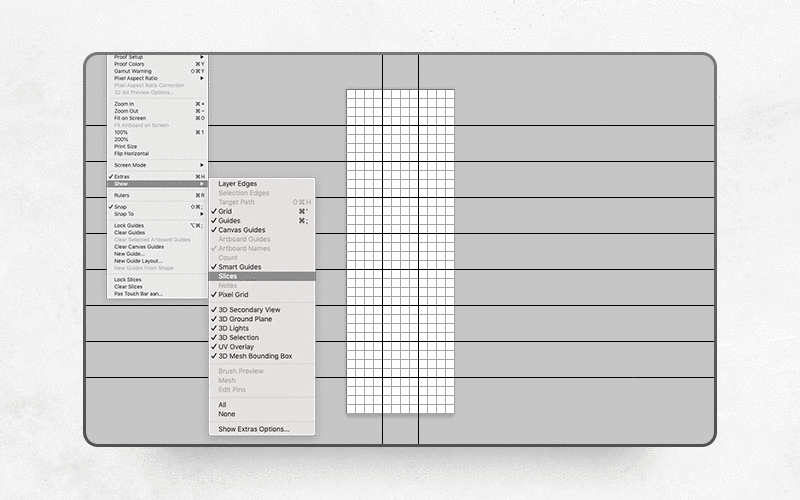The height and width of the screenshot is (500, 800).
Task: Uncheck Smart Guides in the Show submenu
Action: pos(240,267)
